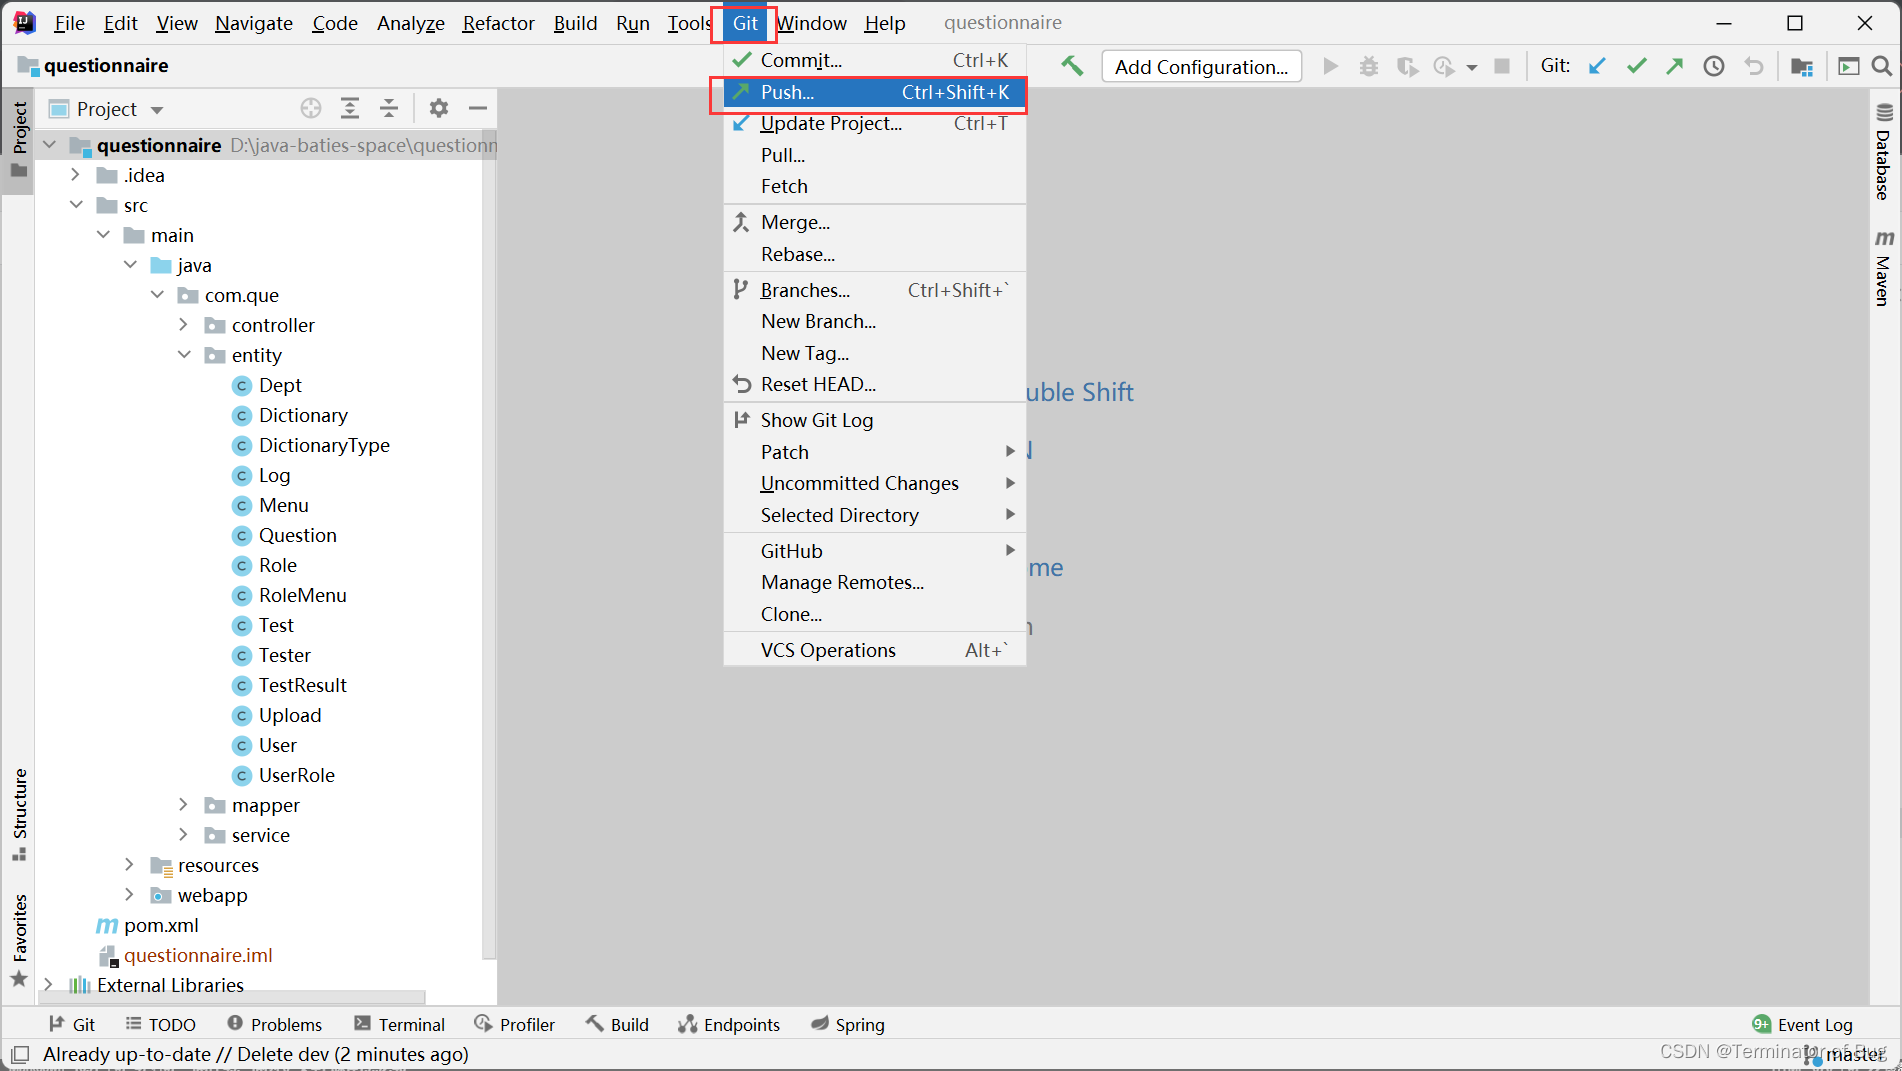The width and height of the screenshot is (1902, 1071).
Task: Open the Event Log
Action: tap(1803, 1024)
